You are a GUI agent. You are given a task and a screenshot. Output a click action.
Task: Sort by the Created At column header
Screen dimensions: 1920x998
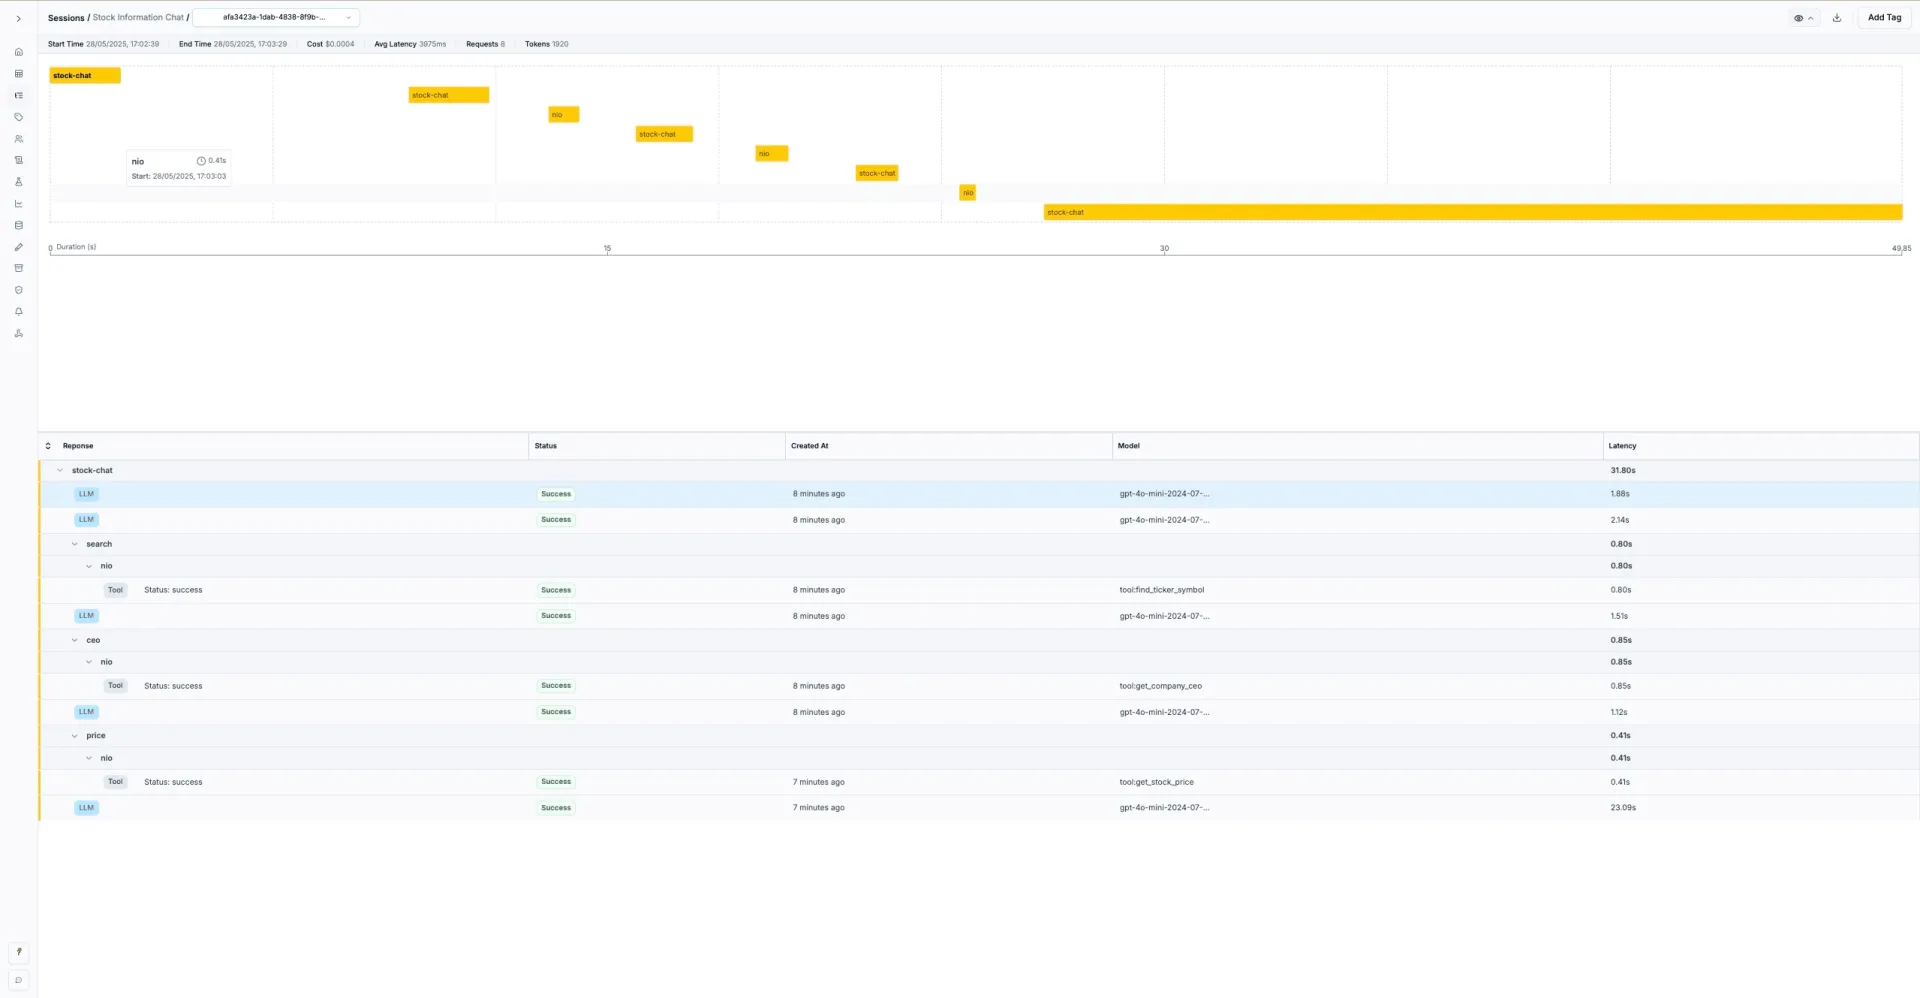click(x=809, y=446)
